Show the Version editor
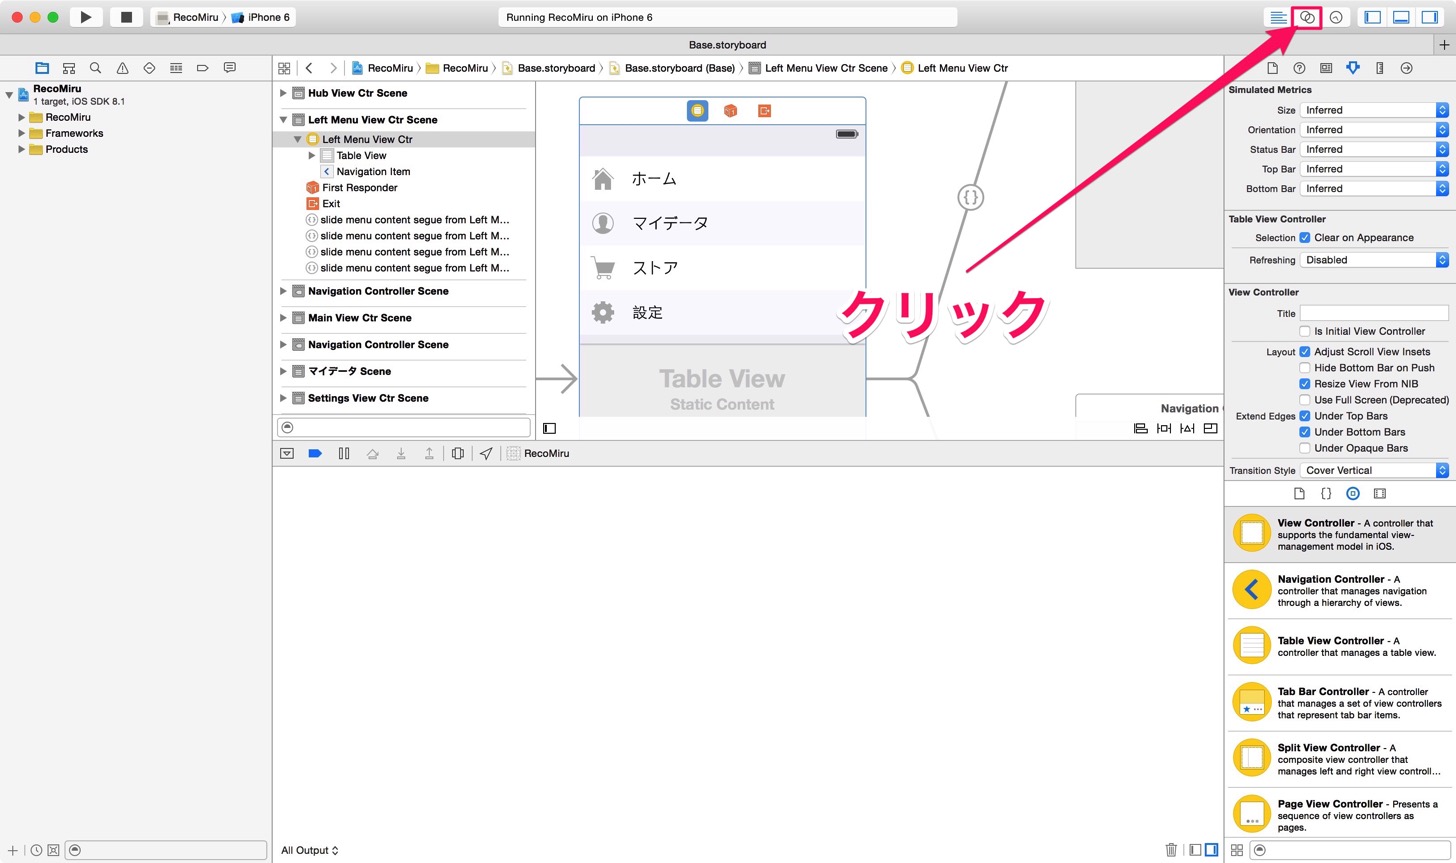This screenshot has width=1456, height=863. coord(1336,17)
